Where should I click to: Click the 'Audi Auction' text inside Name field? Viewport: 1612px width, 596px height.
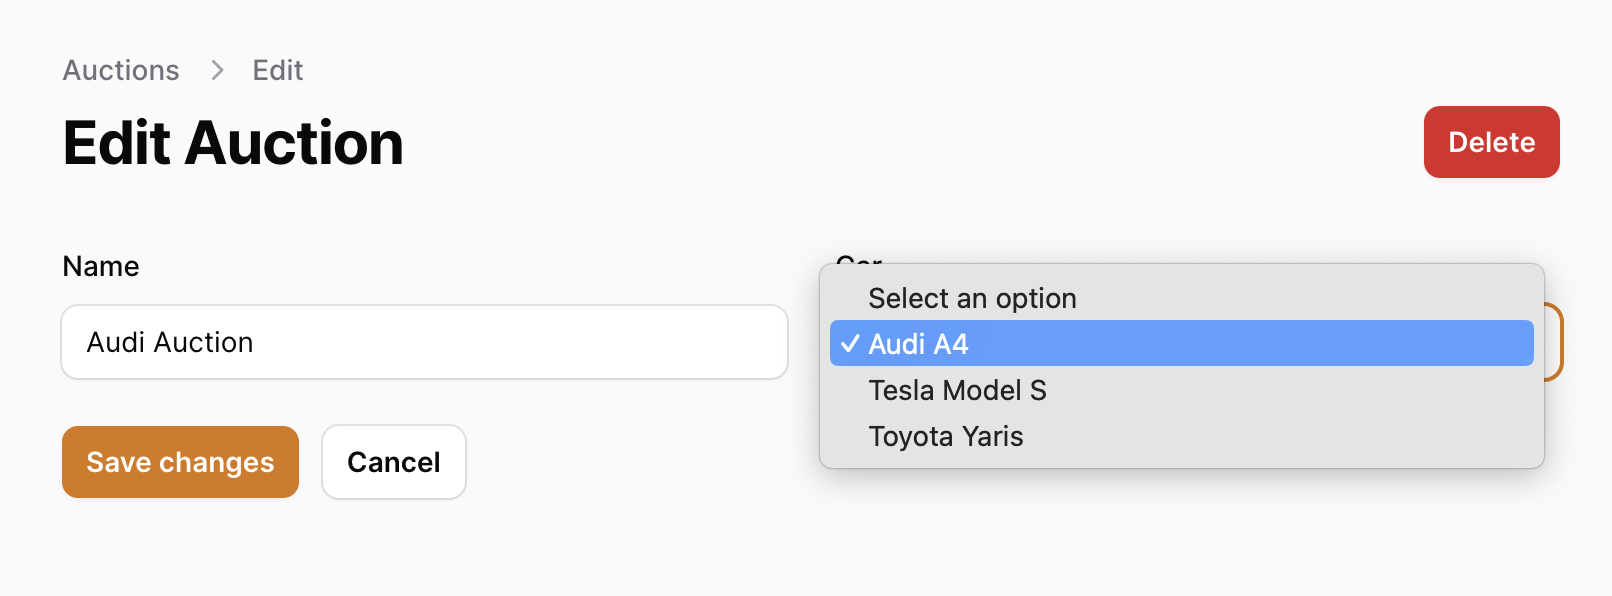[x=170, y=342]
